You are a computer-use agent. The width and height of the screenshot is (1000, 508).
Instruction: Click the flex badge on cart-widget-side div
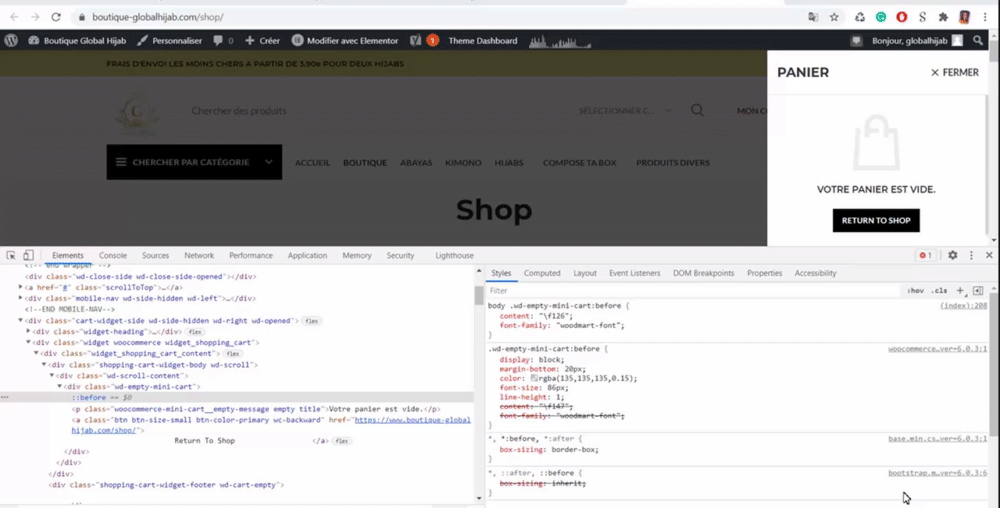[312, 321]
